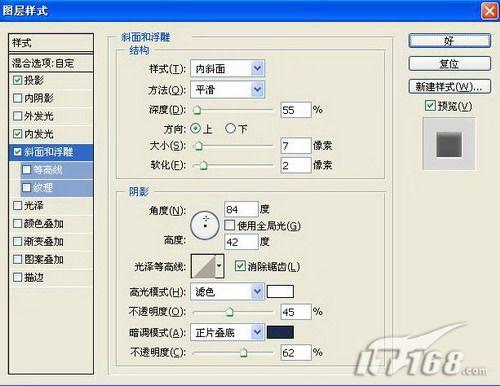The height and width of the screenshot is (386, 500).
Task: Uncheck 消除锯齿 (Anti-aliased) option
Action: coord(240,266)
